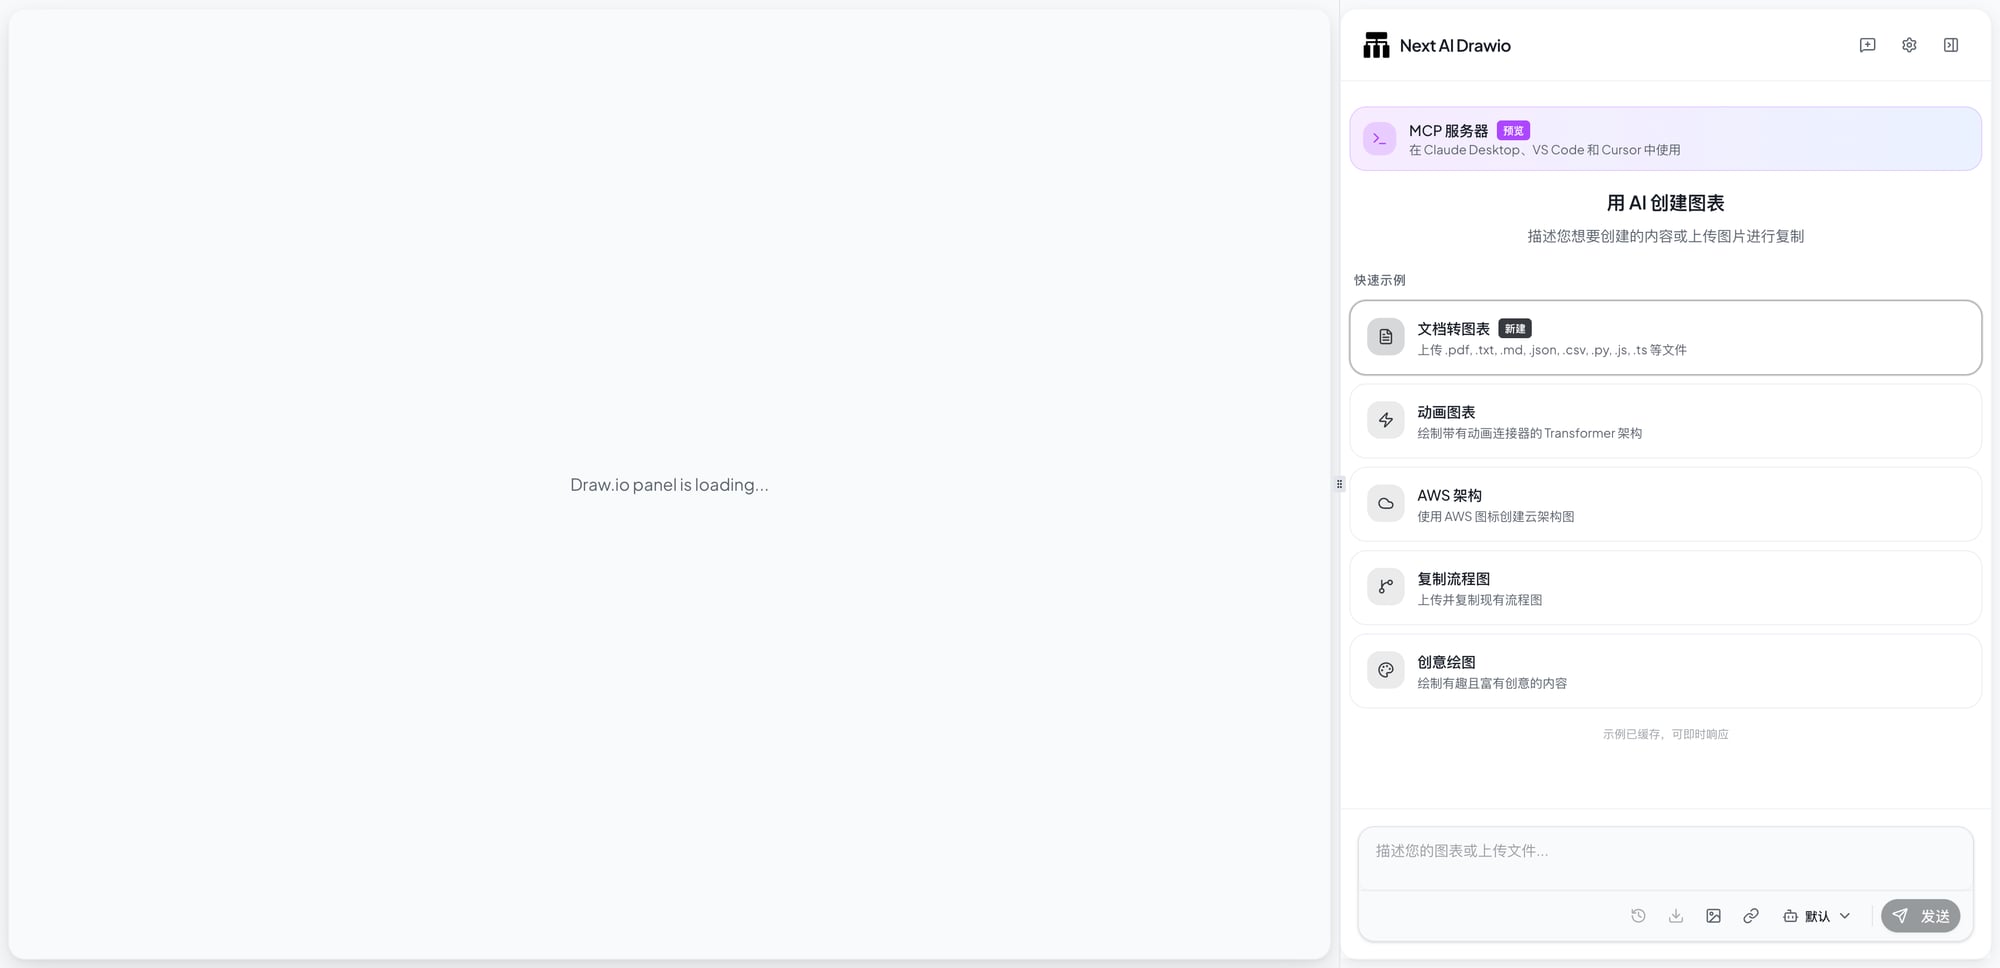The width and height of the screenshot is (2000, 968).
Task: Select the 动画图表 Transformer example
Action: [1664, 420]
